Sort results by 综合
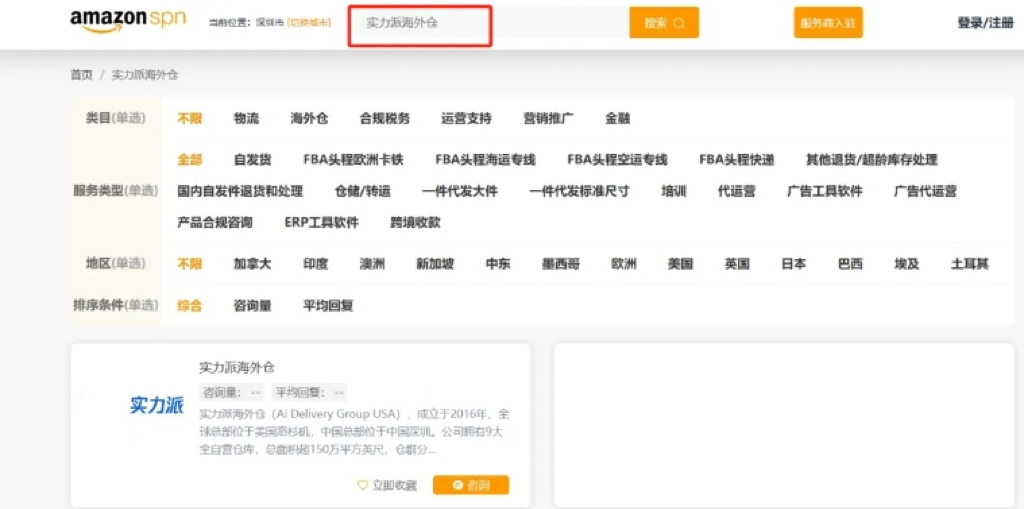1024x509 pixels. pos(190,305)
